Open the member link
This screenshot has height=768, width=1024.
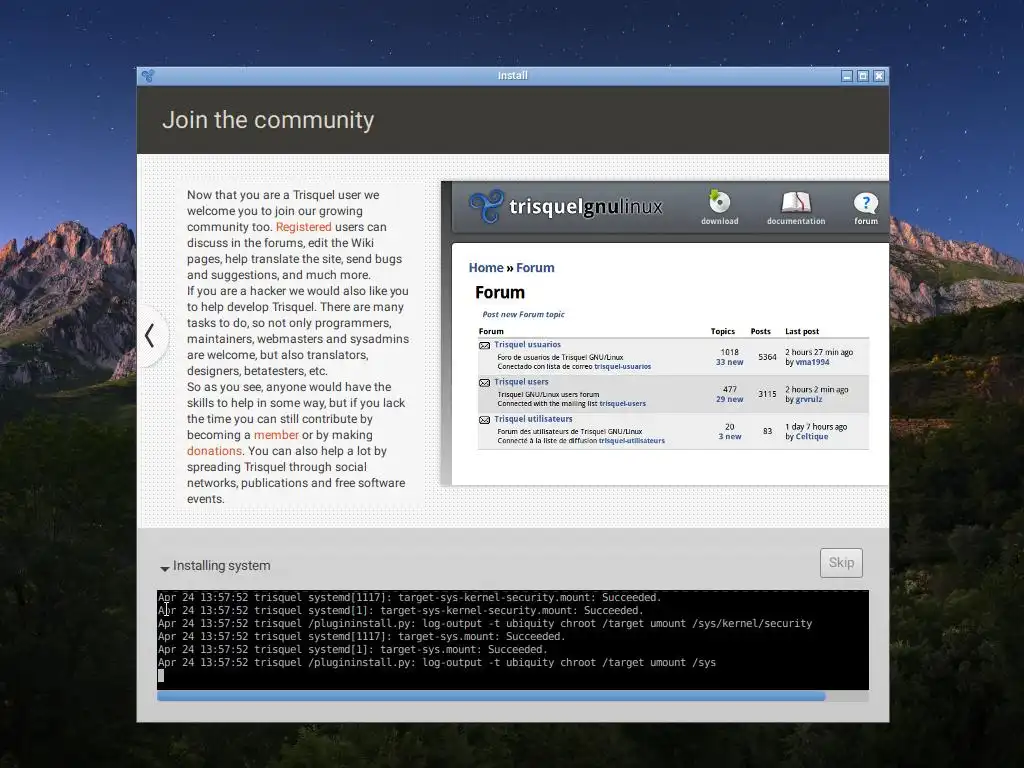tap(276, 435)
